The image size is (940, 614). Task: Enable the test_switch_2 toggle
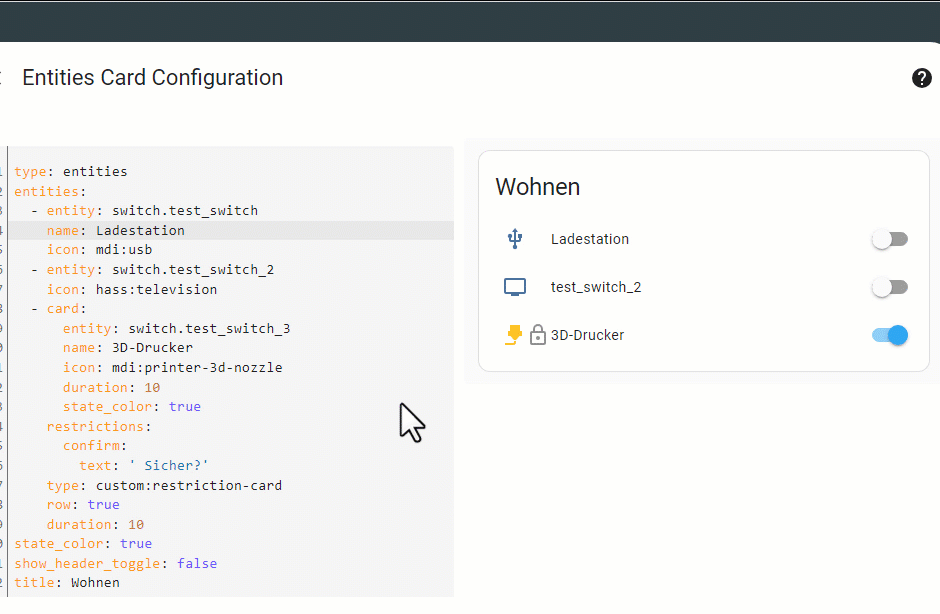889,286
